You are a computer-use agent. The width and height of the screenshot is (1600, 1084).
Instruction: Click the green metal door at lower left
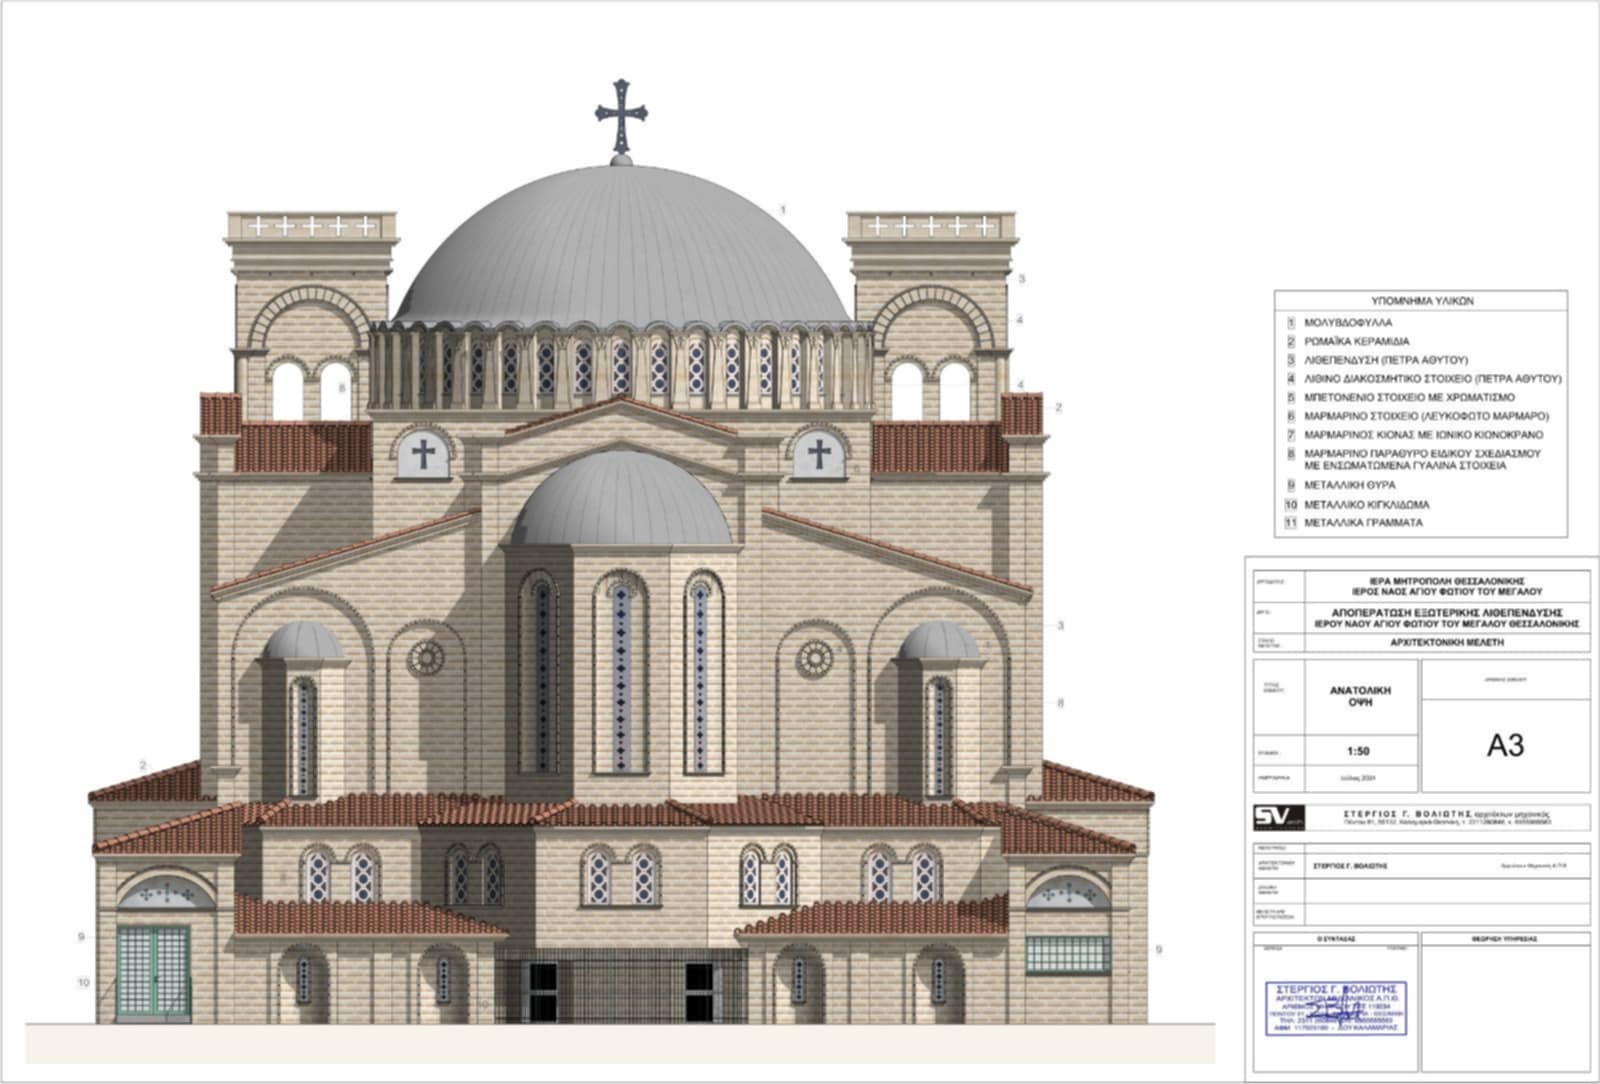(152, 971)
